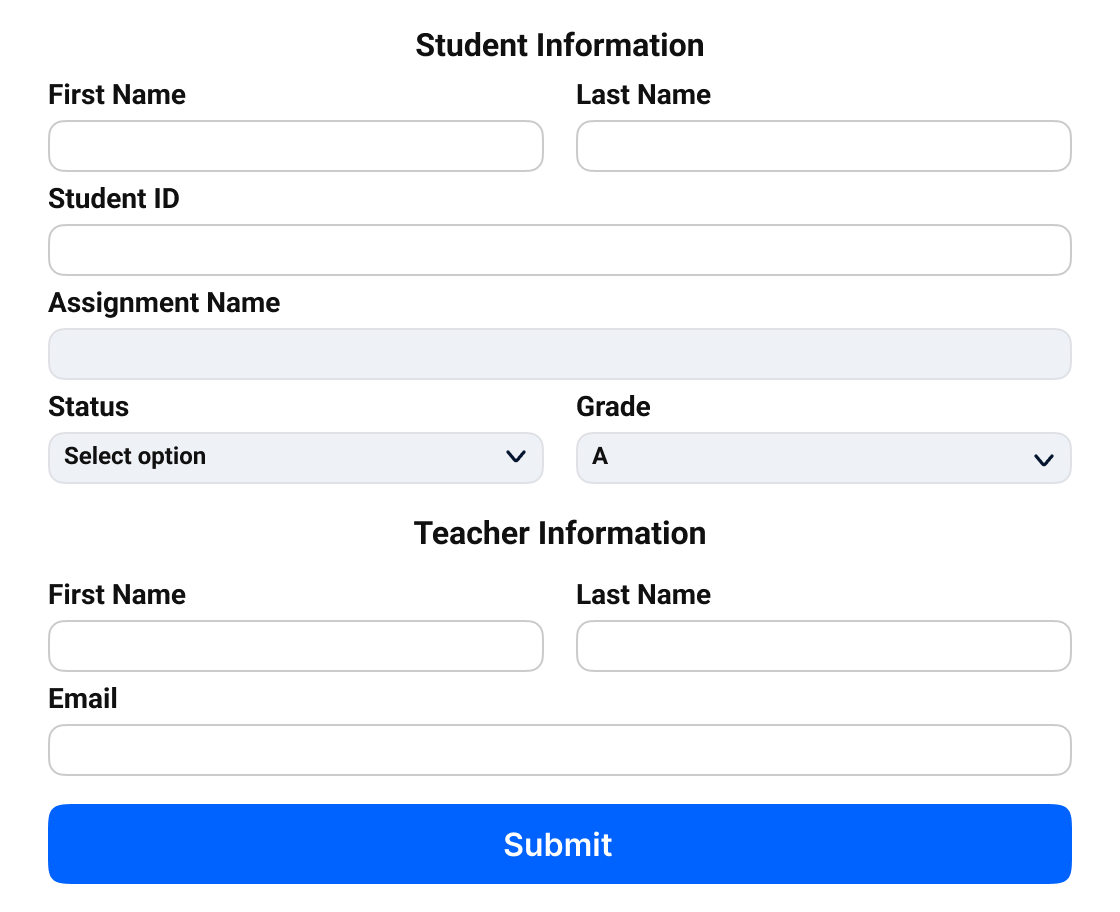Select the teacher Email input field
This screenshot has width=1120, height=912.
coord(560,750)
